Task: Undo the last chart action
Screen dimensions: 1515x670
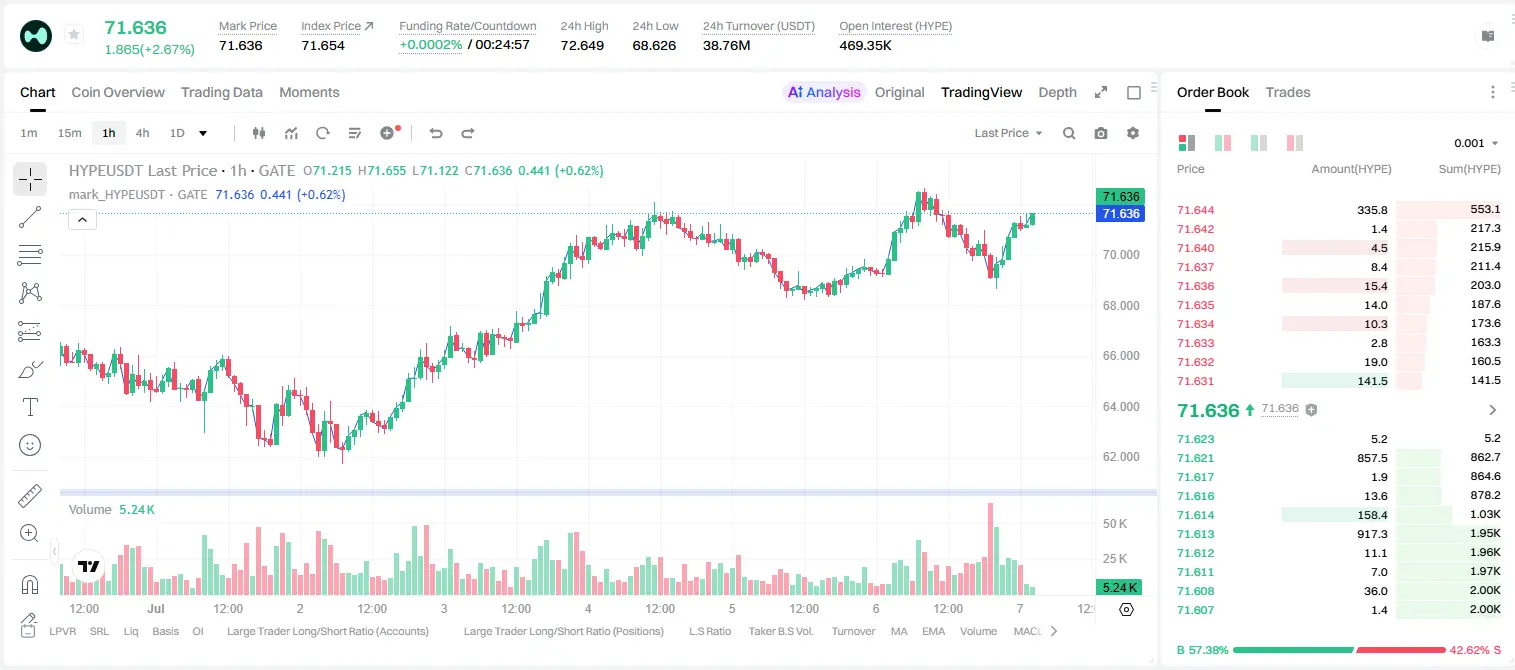Action: point(436,133)
